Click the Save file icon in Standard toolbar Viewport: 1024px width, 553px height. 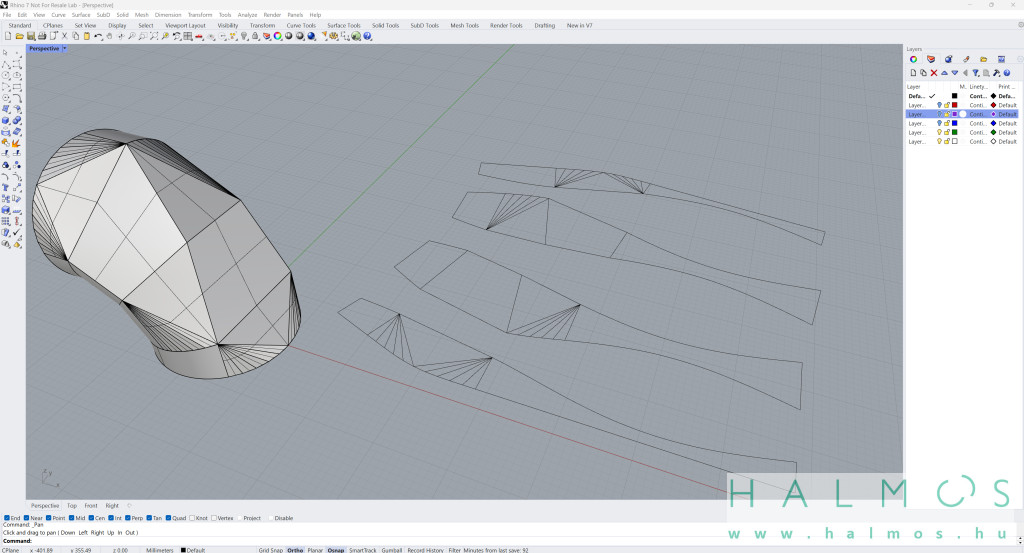tap(32, 36)
